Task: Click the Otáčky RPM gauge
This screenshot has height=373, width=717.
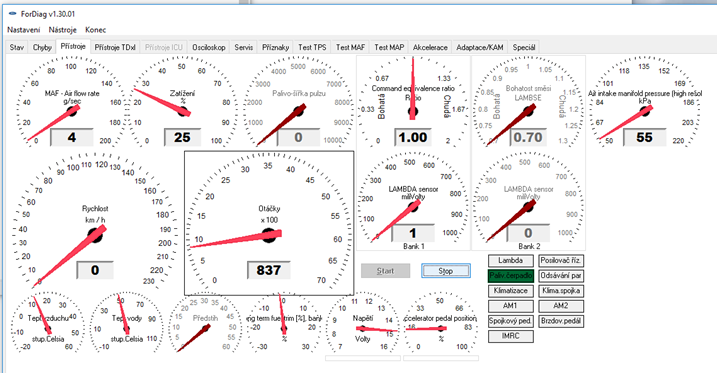Action: click(269, 224)
